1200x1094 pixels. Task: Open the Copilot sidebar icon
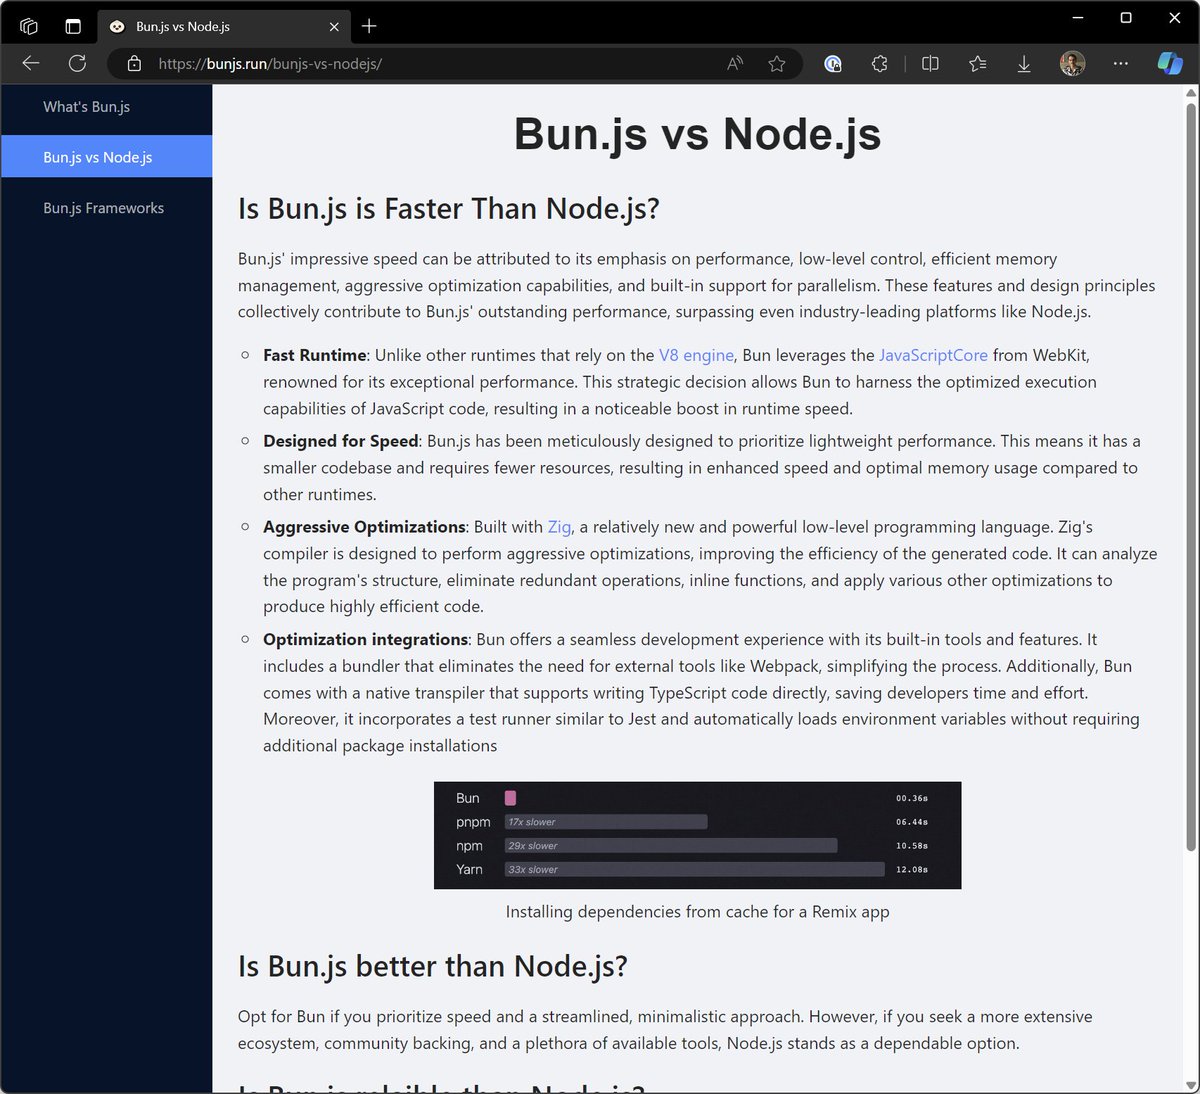click(x=1169, y=63)
